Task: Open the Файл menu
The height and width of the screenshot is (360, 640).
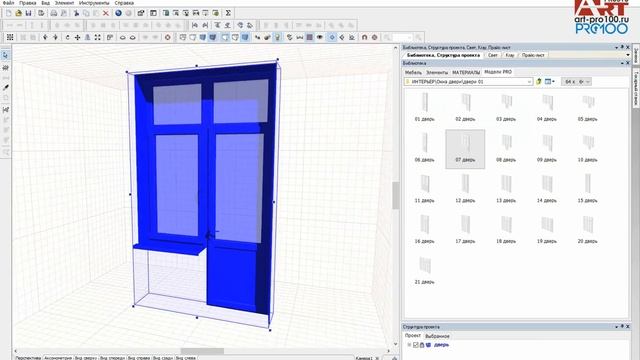Action: (8, 3)
